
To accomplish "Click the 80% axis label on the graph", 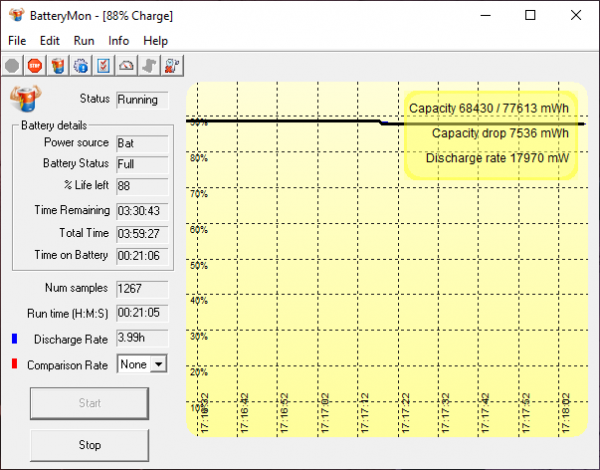I will coord(199,158).
